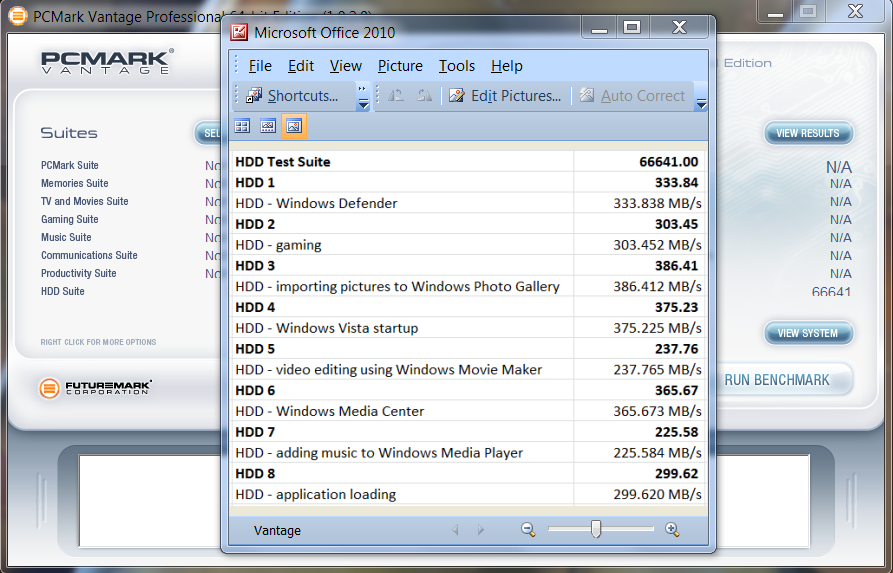The image size is (893, 573).
Task: Select the Single Picture View icon
Action: [294, 126]
